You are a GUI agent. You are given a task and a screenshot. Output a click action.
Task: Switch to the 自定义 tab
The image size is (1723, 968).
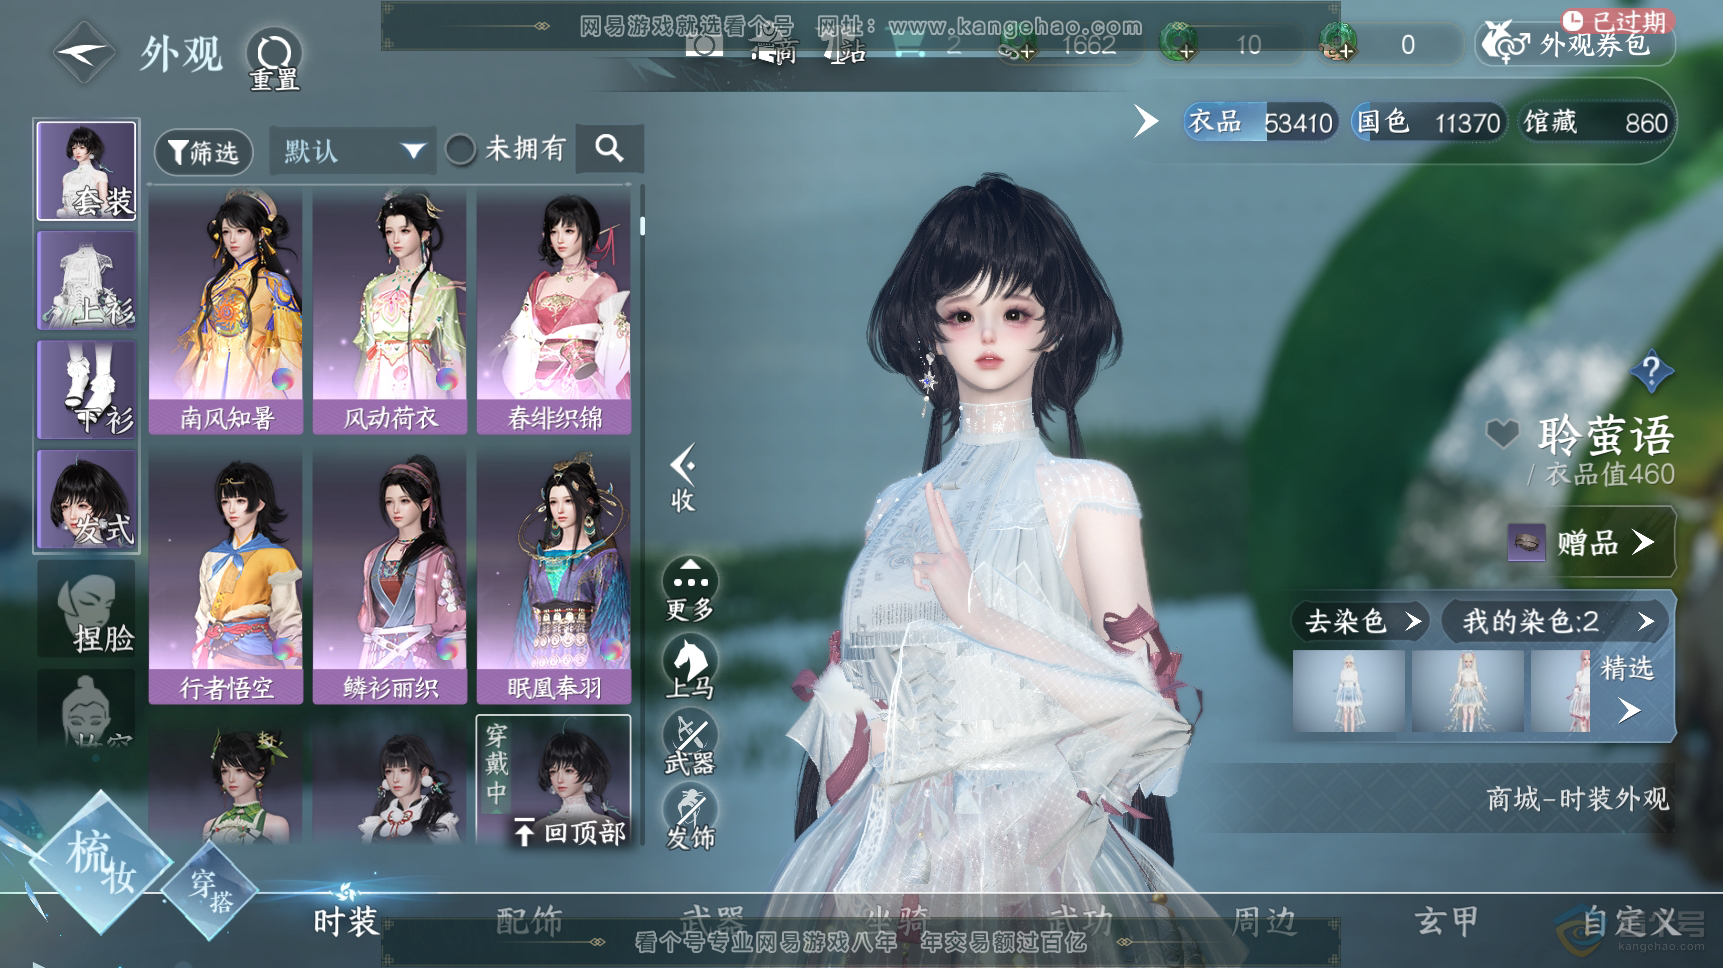pyautogui.click(x=1631, y=921)
